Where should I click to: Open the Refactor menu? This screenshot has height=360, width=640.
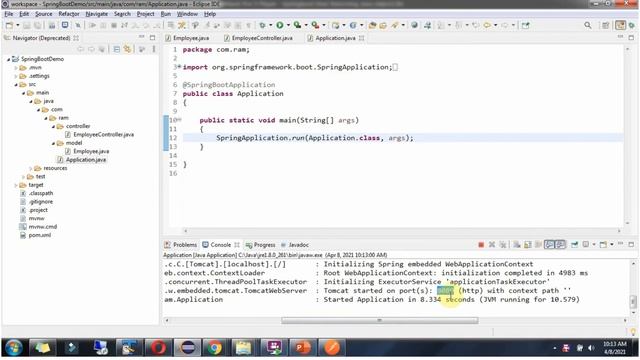click(x=69, y=14)
